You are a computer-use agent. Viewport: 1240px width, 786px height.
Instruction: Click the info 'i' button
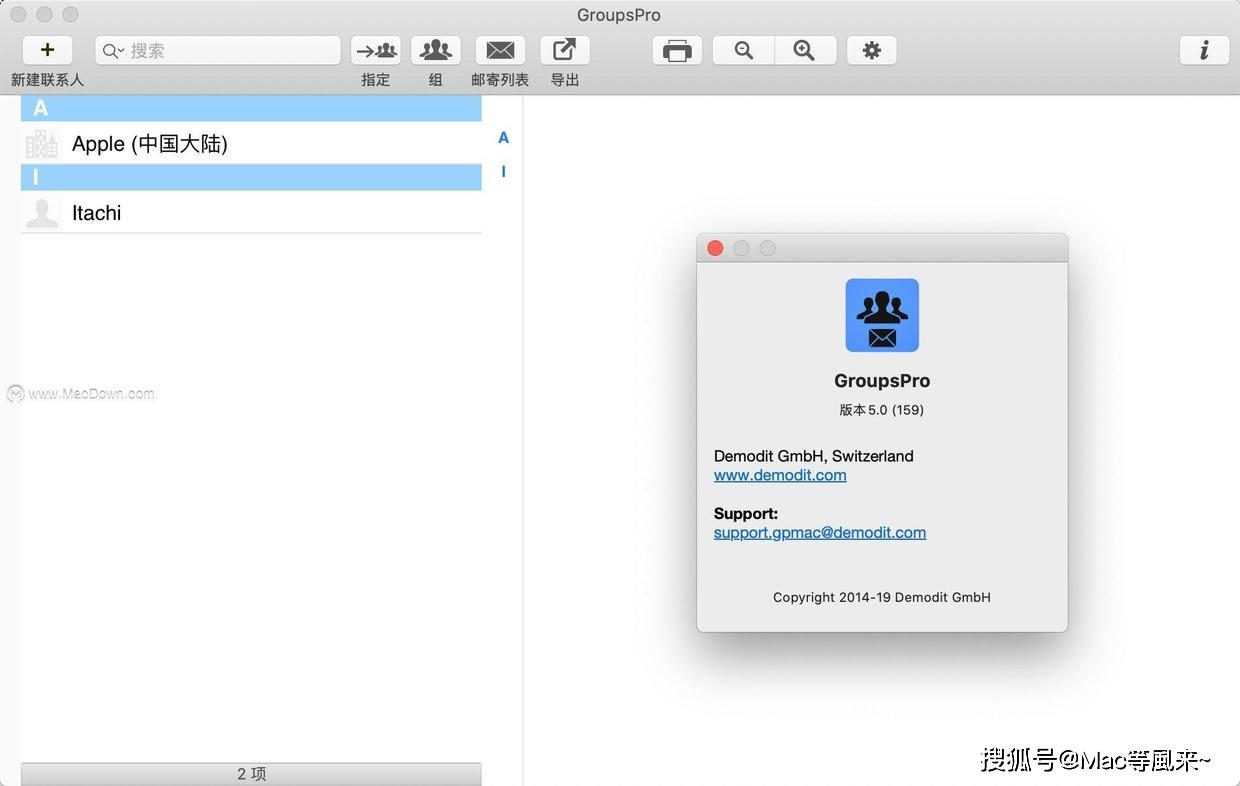point(1204,50)
